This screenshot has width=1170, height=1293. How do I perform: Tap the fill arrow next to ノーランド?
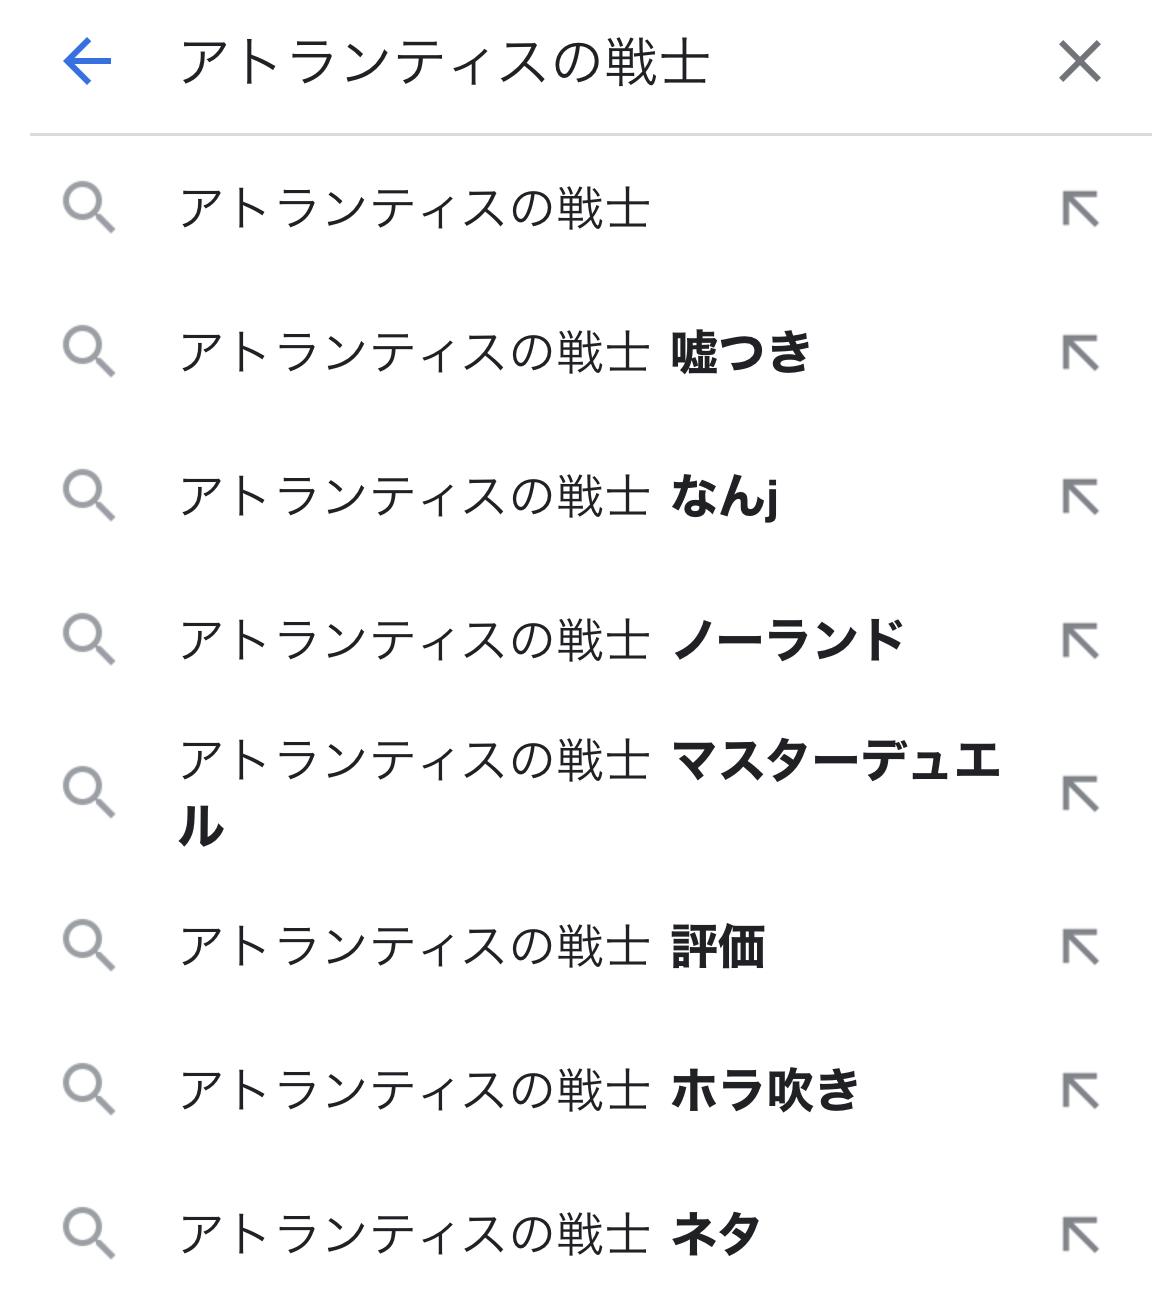pos(1080,640)
